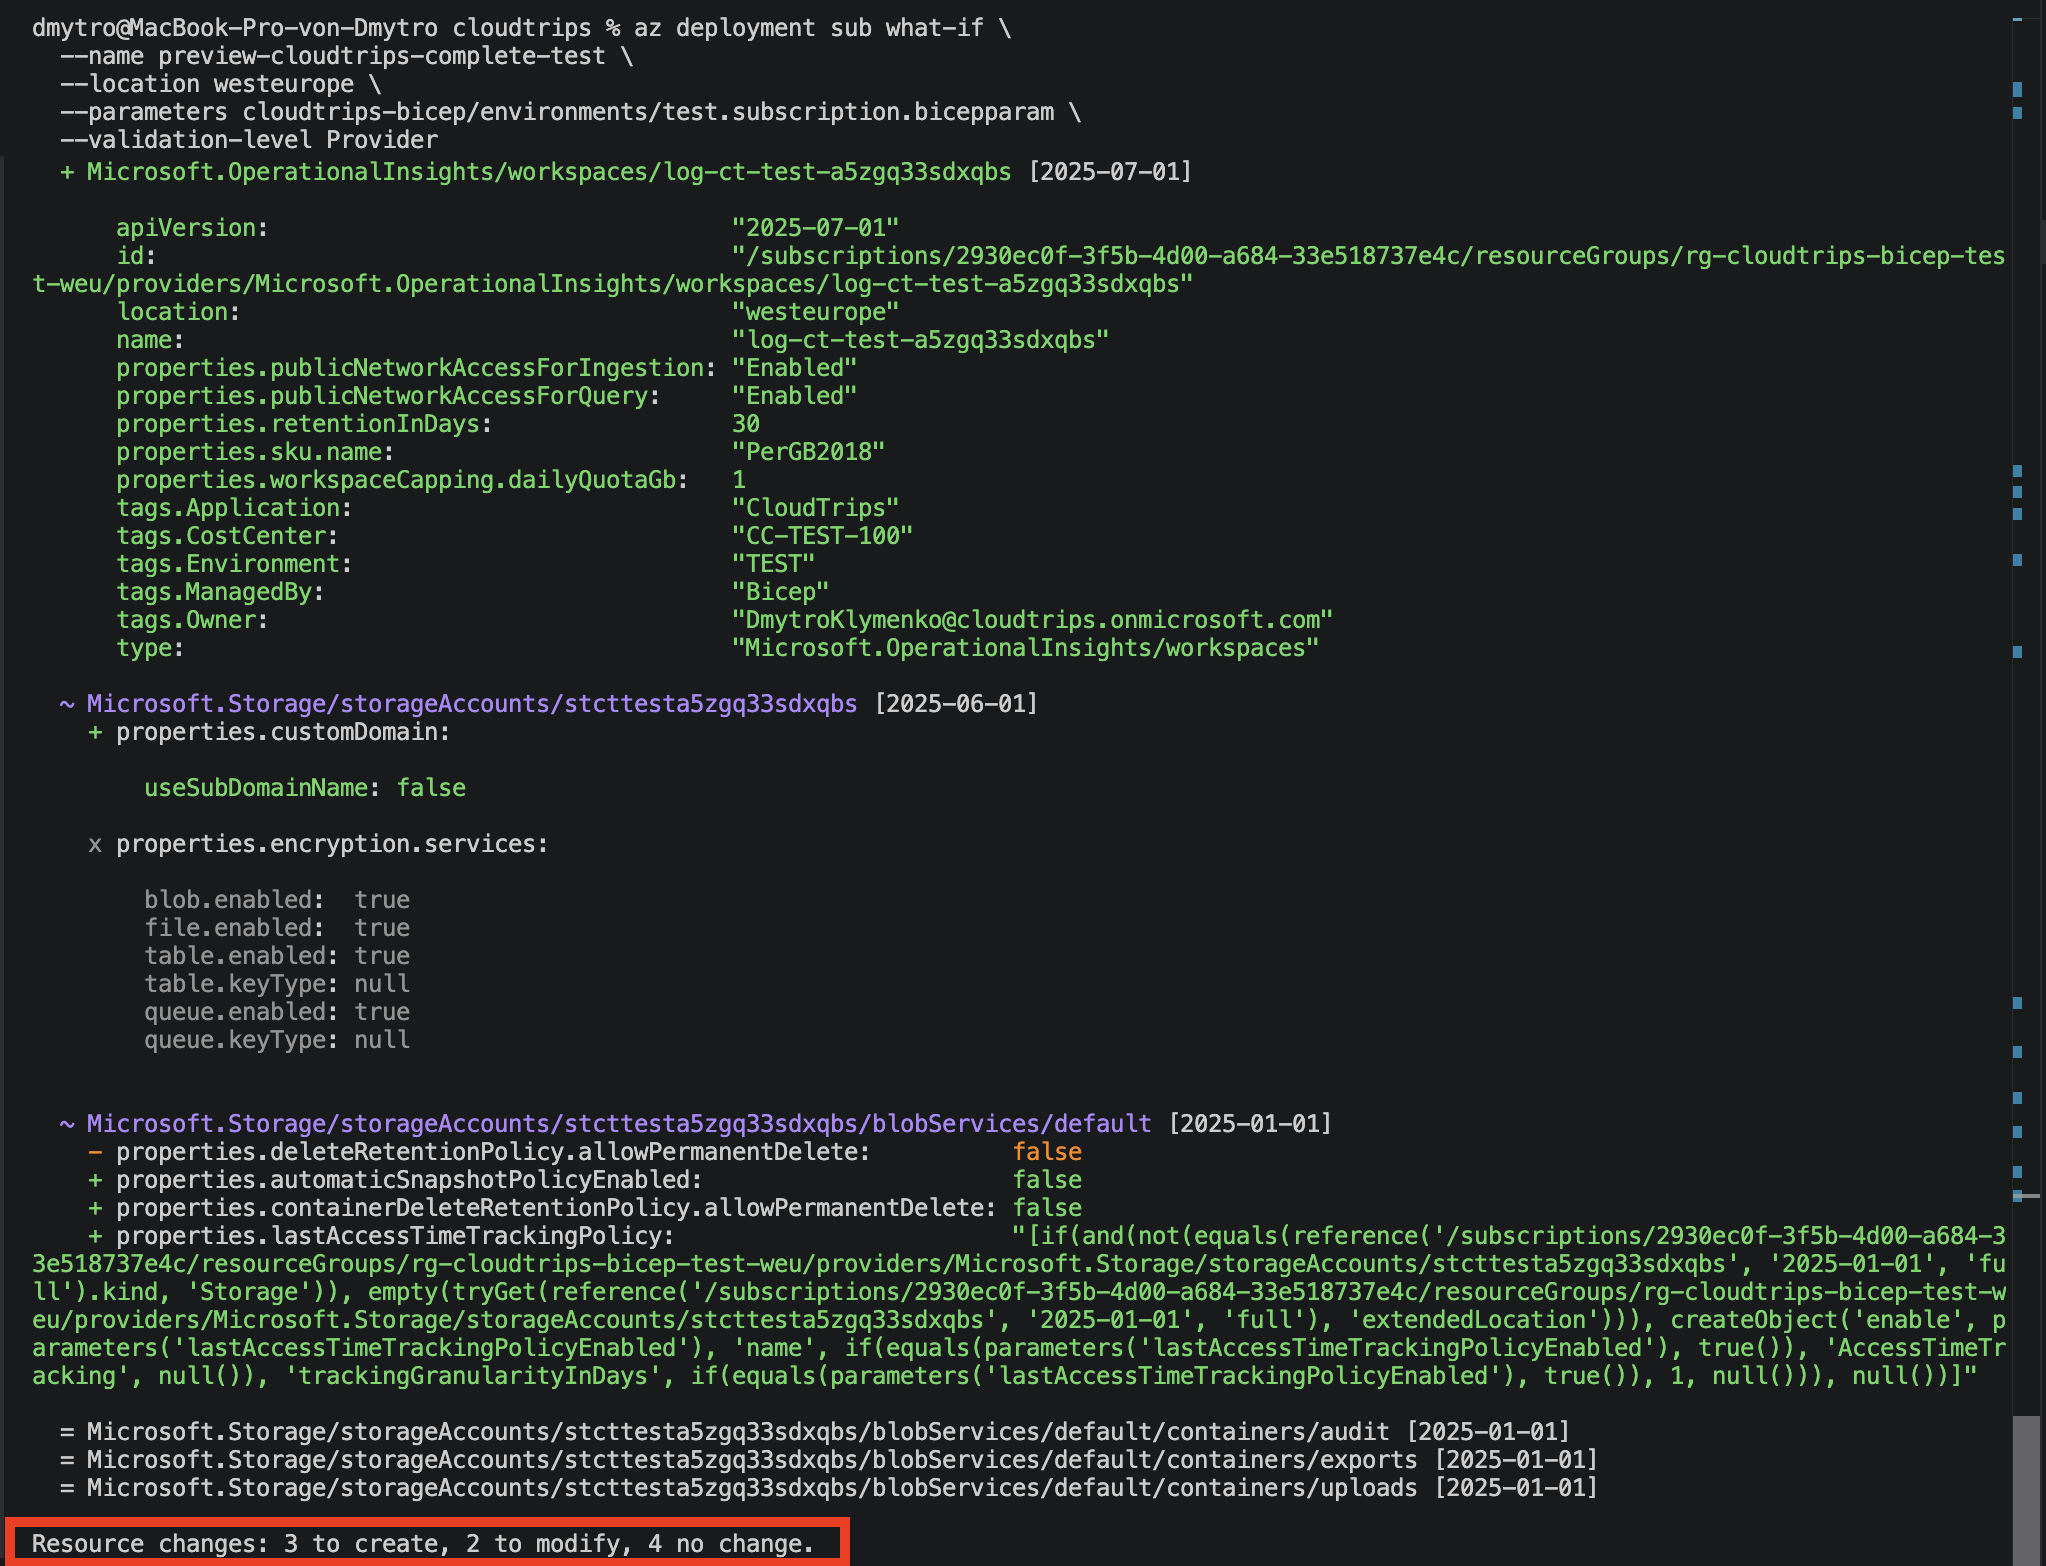Image resolution: width=2046 pixels, height=1566 pixels.
Task: Click properties.automaticSnapshotPolicyEnabled line
Action: [x=585, y=1180]
